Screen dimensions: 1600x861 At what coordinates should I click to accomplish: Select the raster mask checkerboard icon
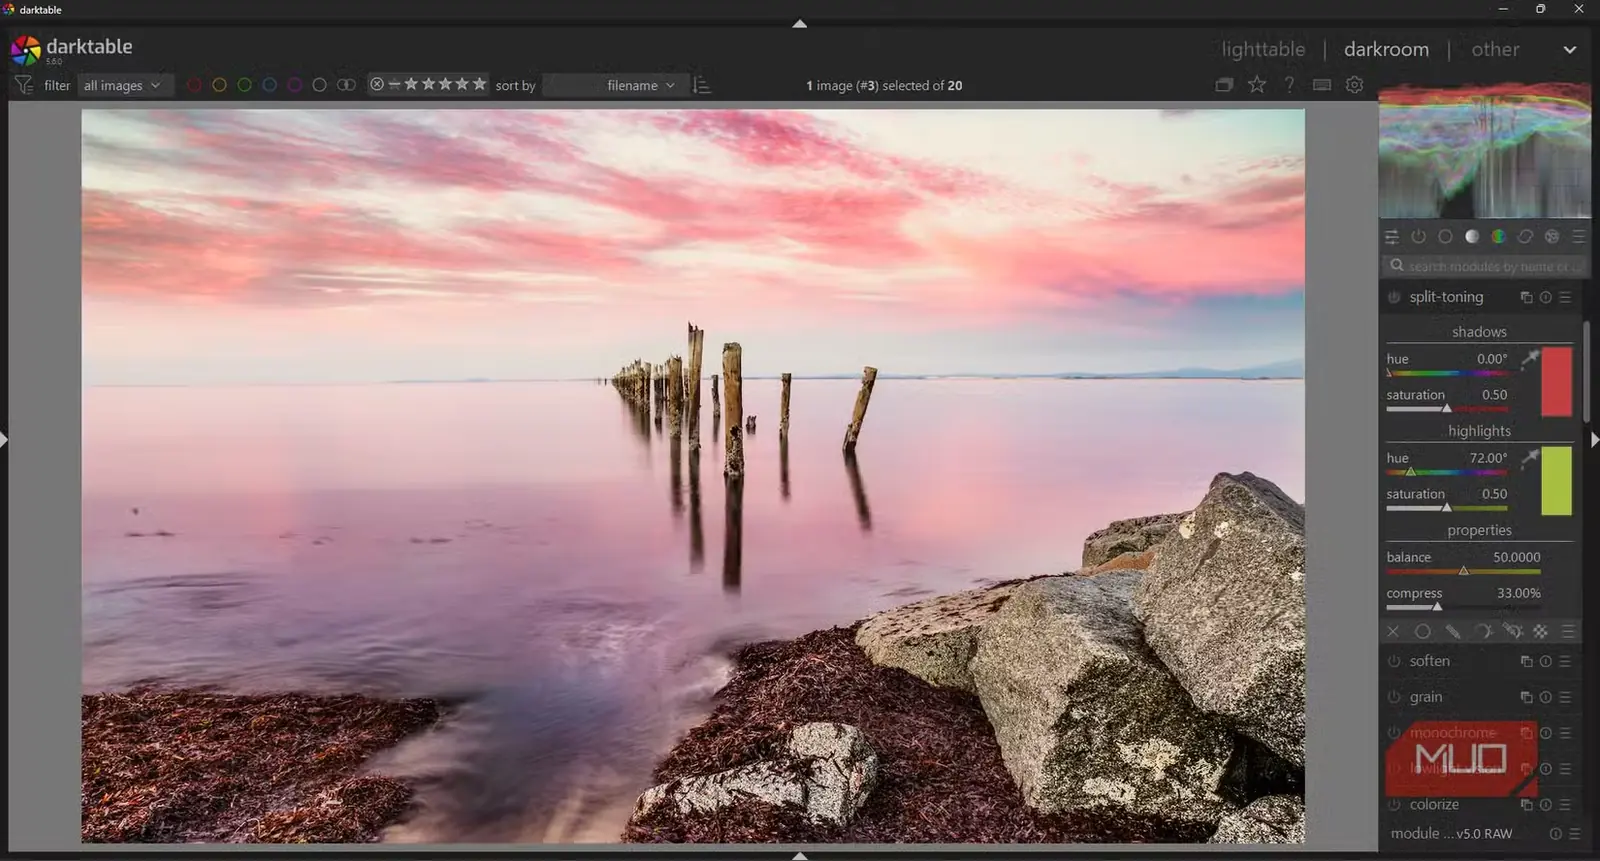(1541, 632)
